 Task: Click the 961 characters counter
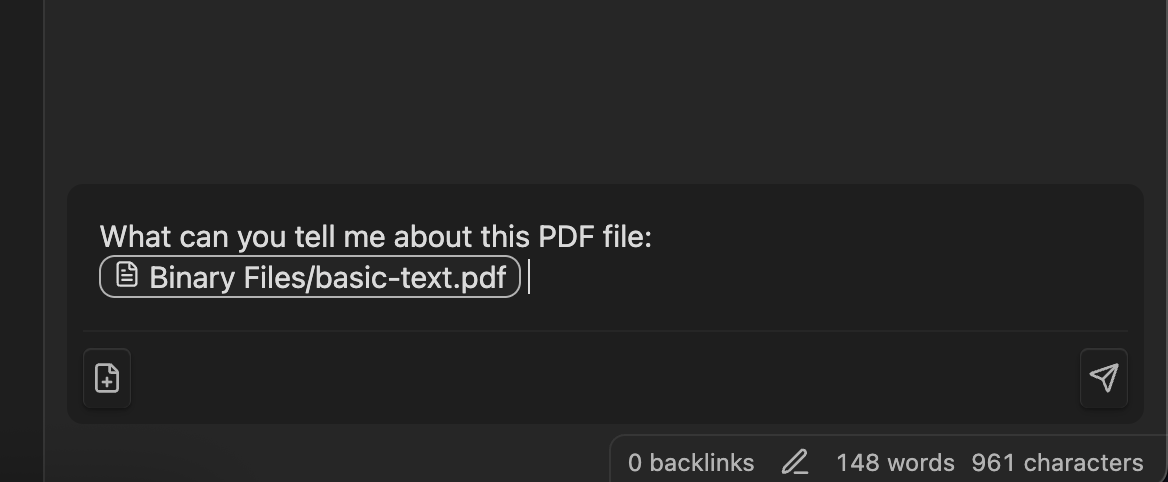pyautogui.click(x=1057, y=462)
